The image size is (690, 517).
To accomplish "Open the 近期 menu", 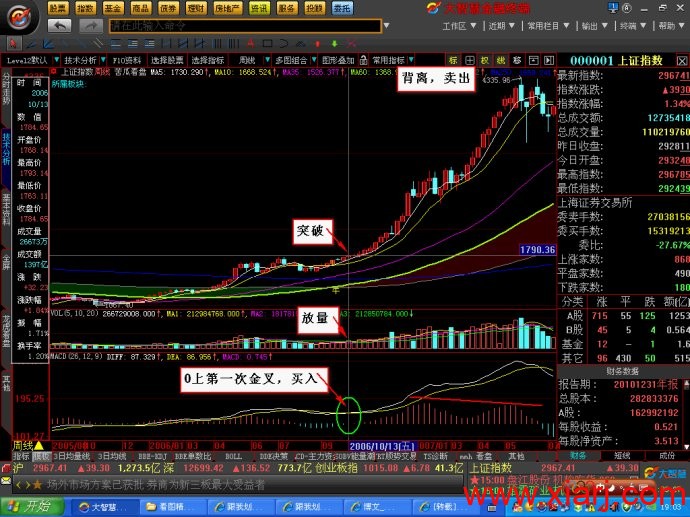I will click(501, 26).
